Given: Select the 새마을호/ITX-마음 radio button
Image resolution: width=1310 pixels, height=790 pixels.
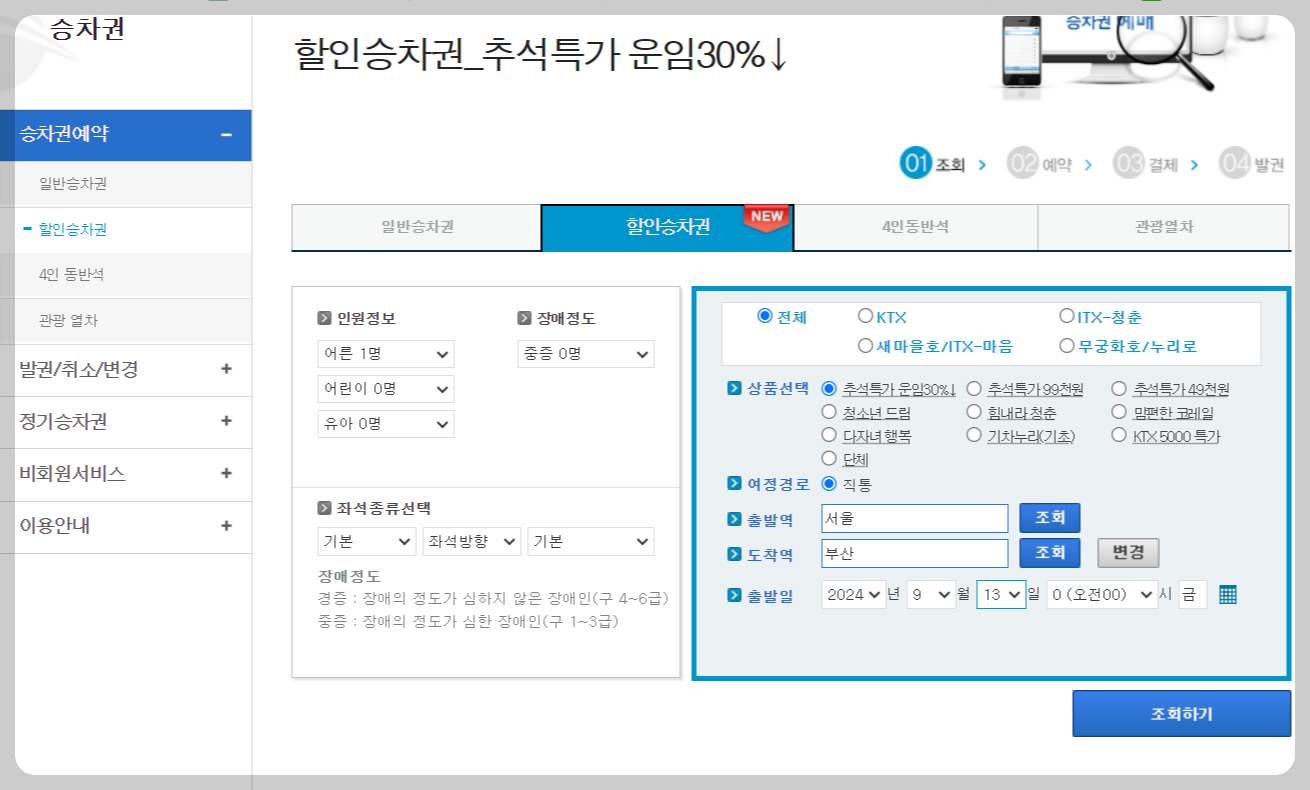Looking at the screenshot, I should (865, 346).
